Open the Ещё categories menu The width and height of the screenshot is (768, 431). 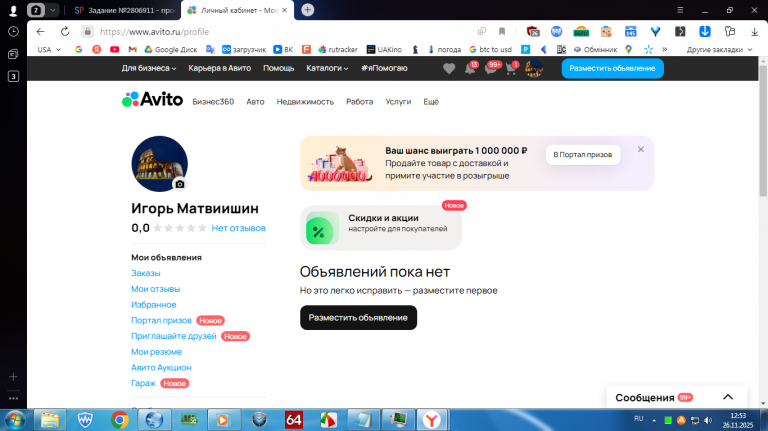point(431,101)
